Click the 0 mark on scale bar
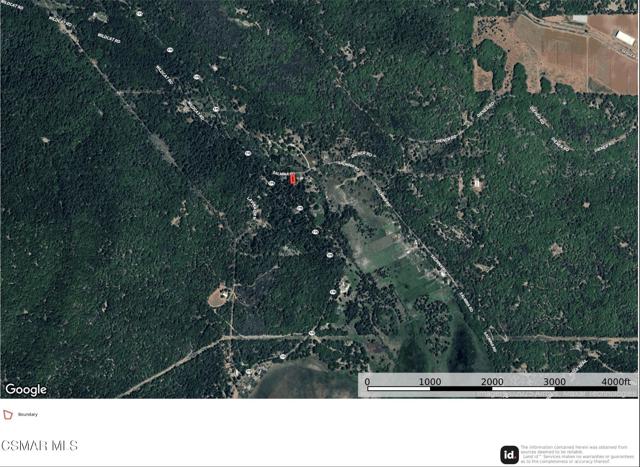Image resolution: width=640 pixels, height=467 pixels. (367, 382)
